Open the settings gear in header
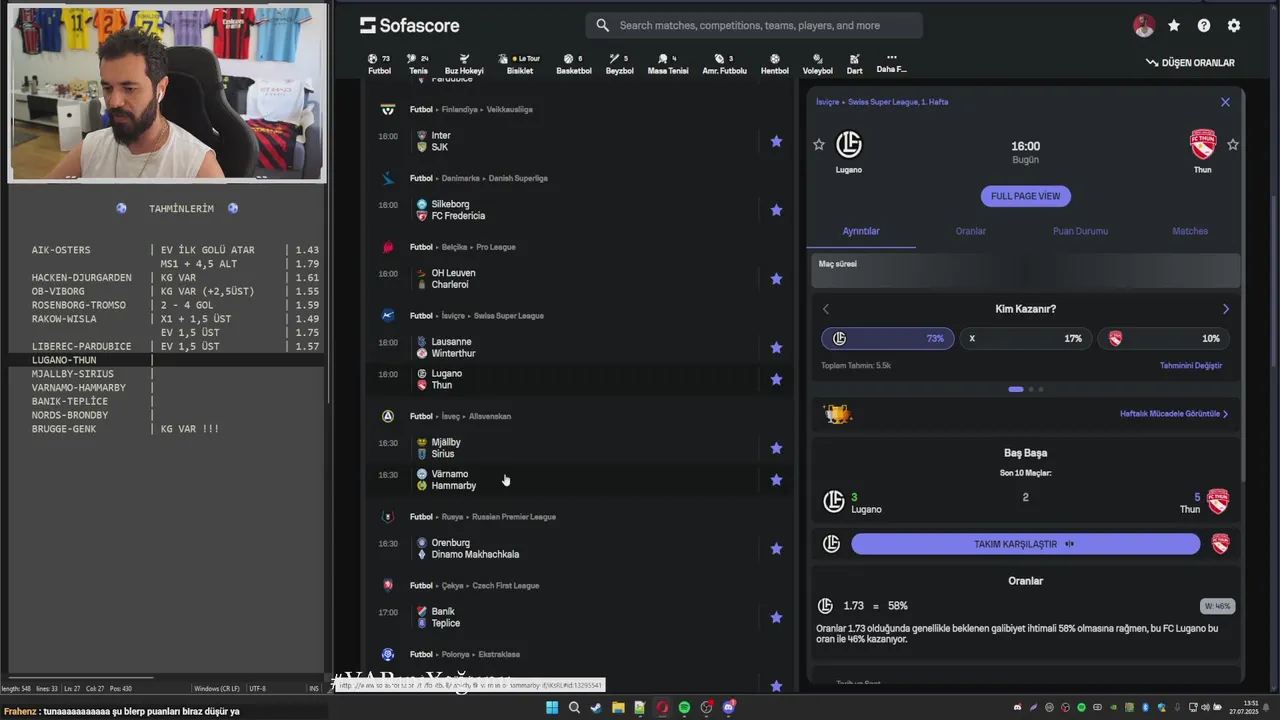The image size is (1280, 720). (1234, 26)
